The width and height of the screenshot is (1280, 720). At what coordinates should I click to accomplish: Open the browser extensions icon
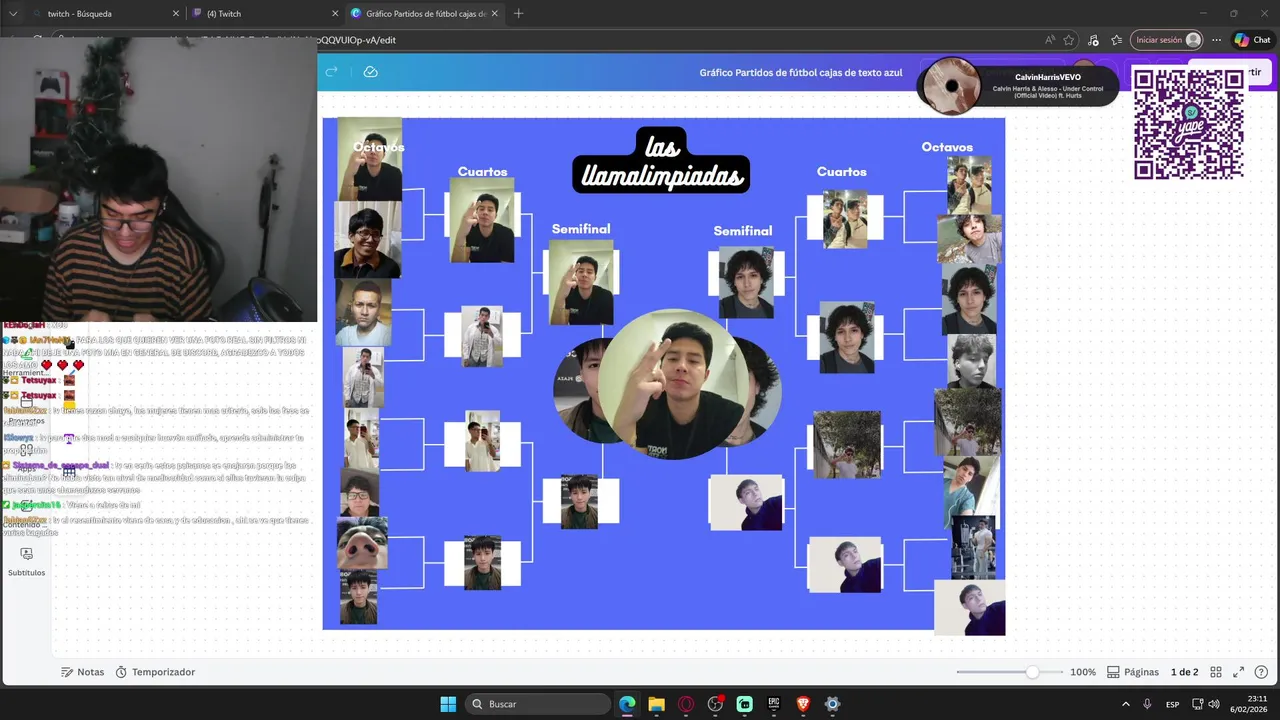pyautogui.click(x=1093, y=40)
